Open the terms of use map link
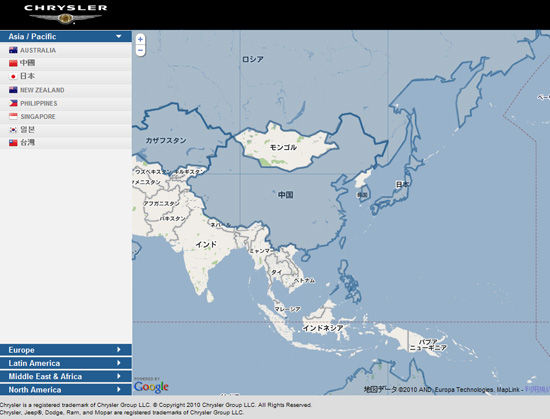This screenshot has height=419, width=550. coord(537,389)
